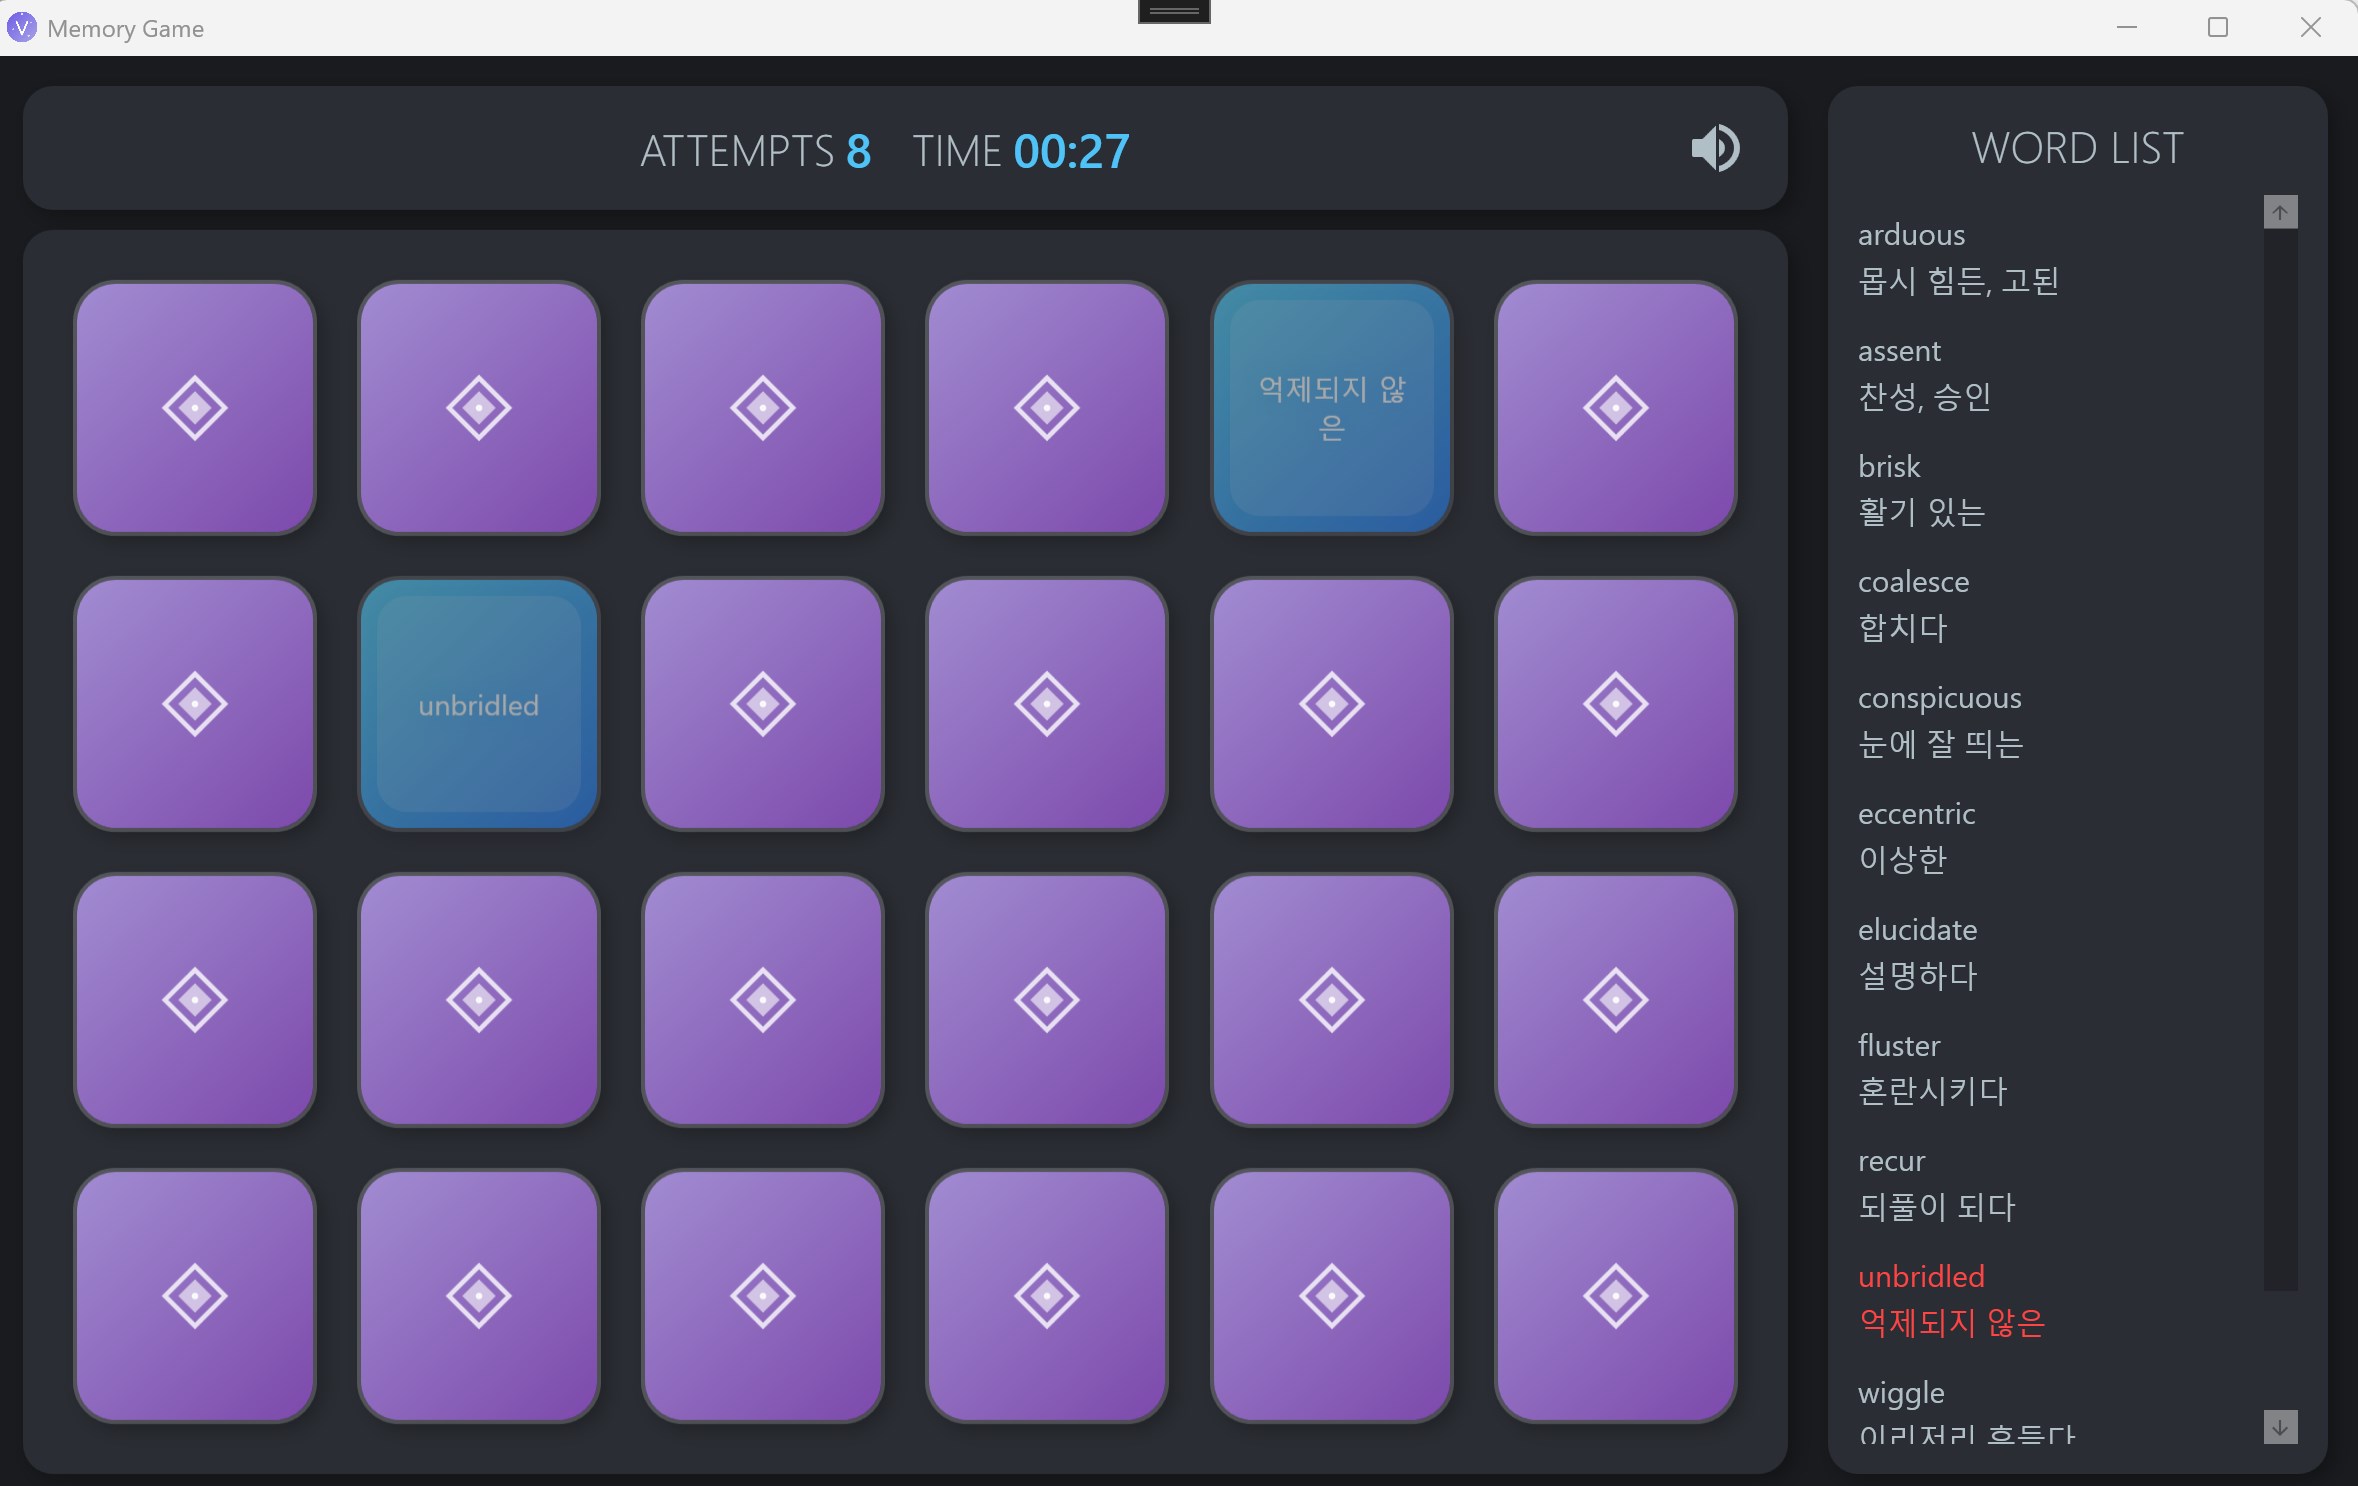Flip the face-down card in the top-right corner
Screen dimensions: 2358x1486
point(1615,407)
